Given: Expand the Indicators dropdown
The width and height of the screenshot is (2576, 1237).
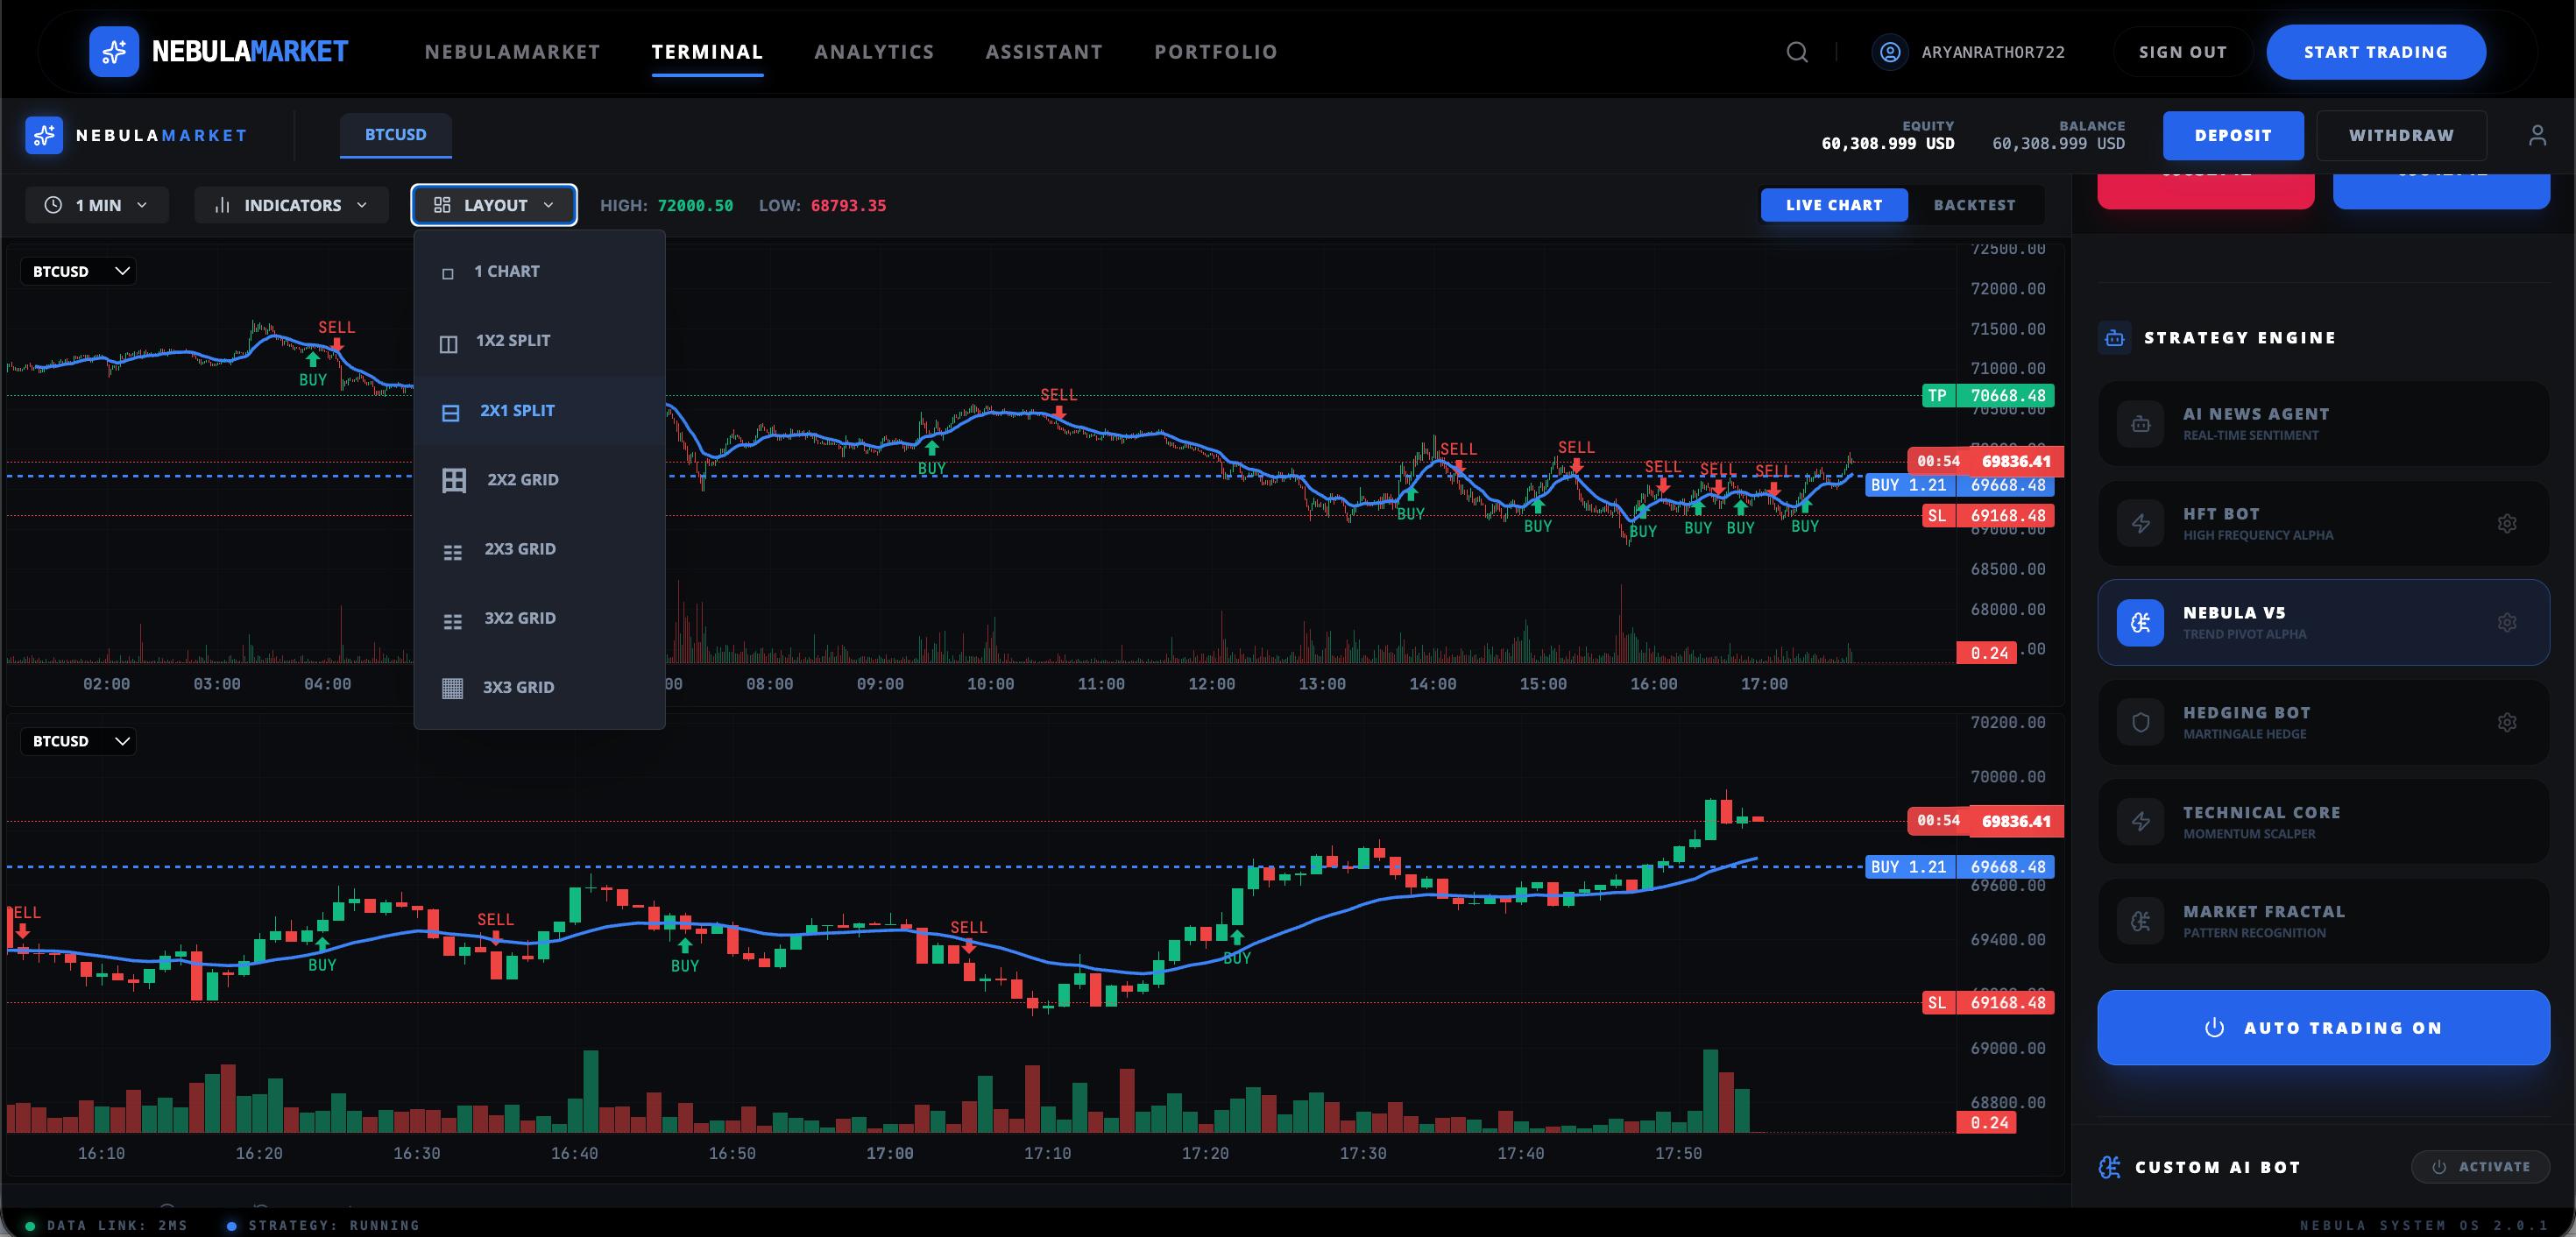Looking at the screenshot, I should [x=291, y=205].
